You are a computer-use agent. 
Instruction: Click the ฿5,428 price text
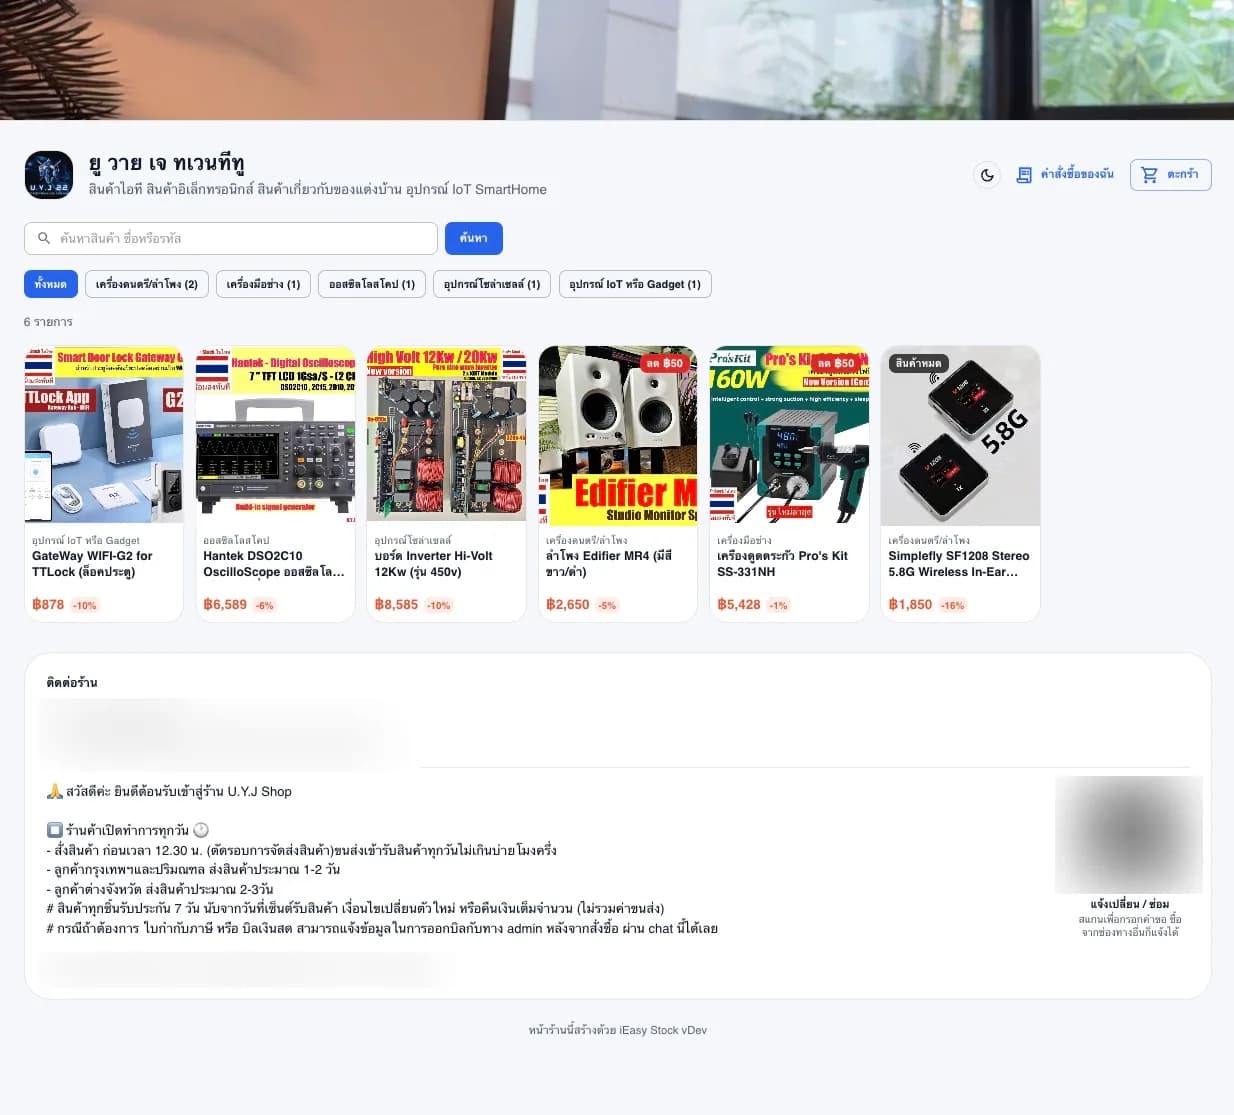[x=739, y=605]
